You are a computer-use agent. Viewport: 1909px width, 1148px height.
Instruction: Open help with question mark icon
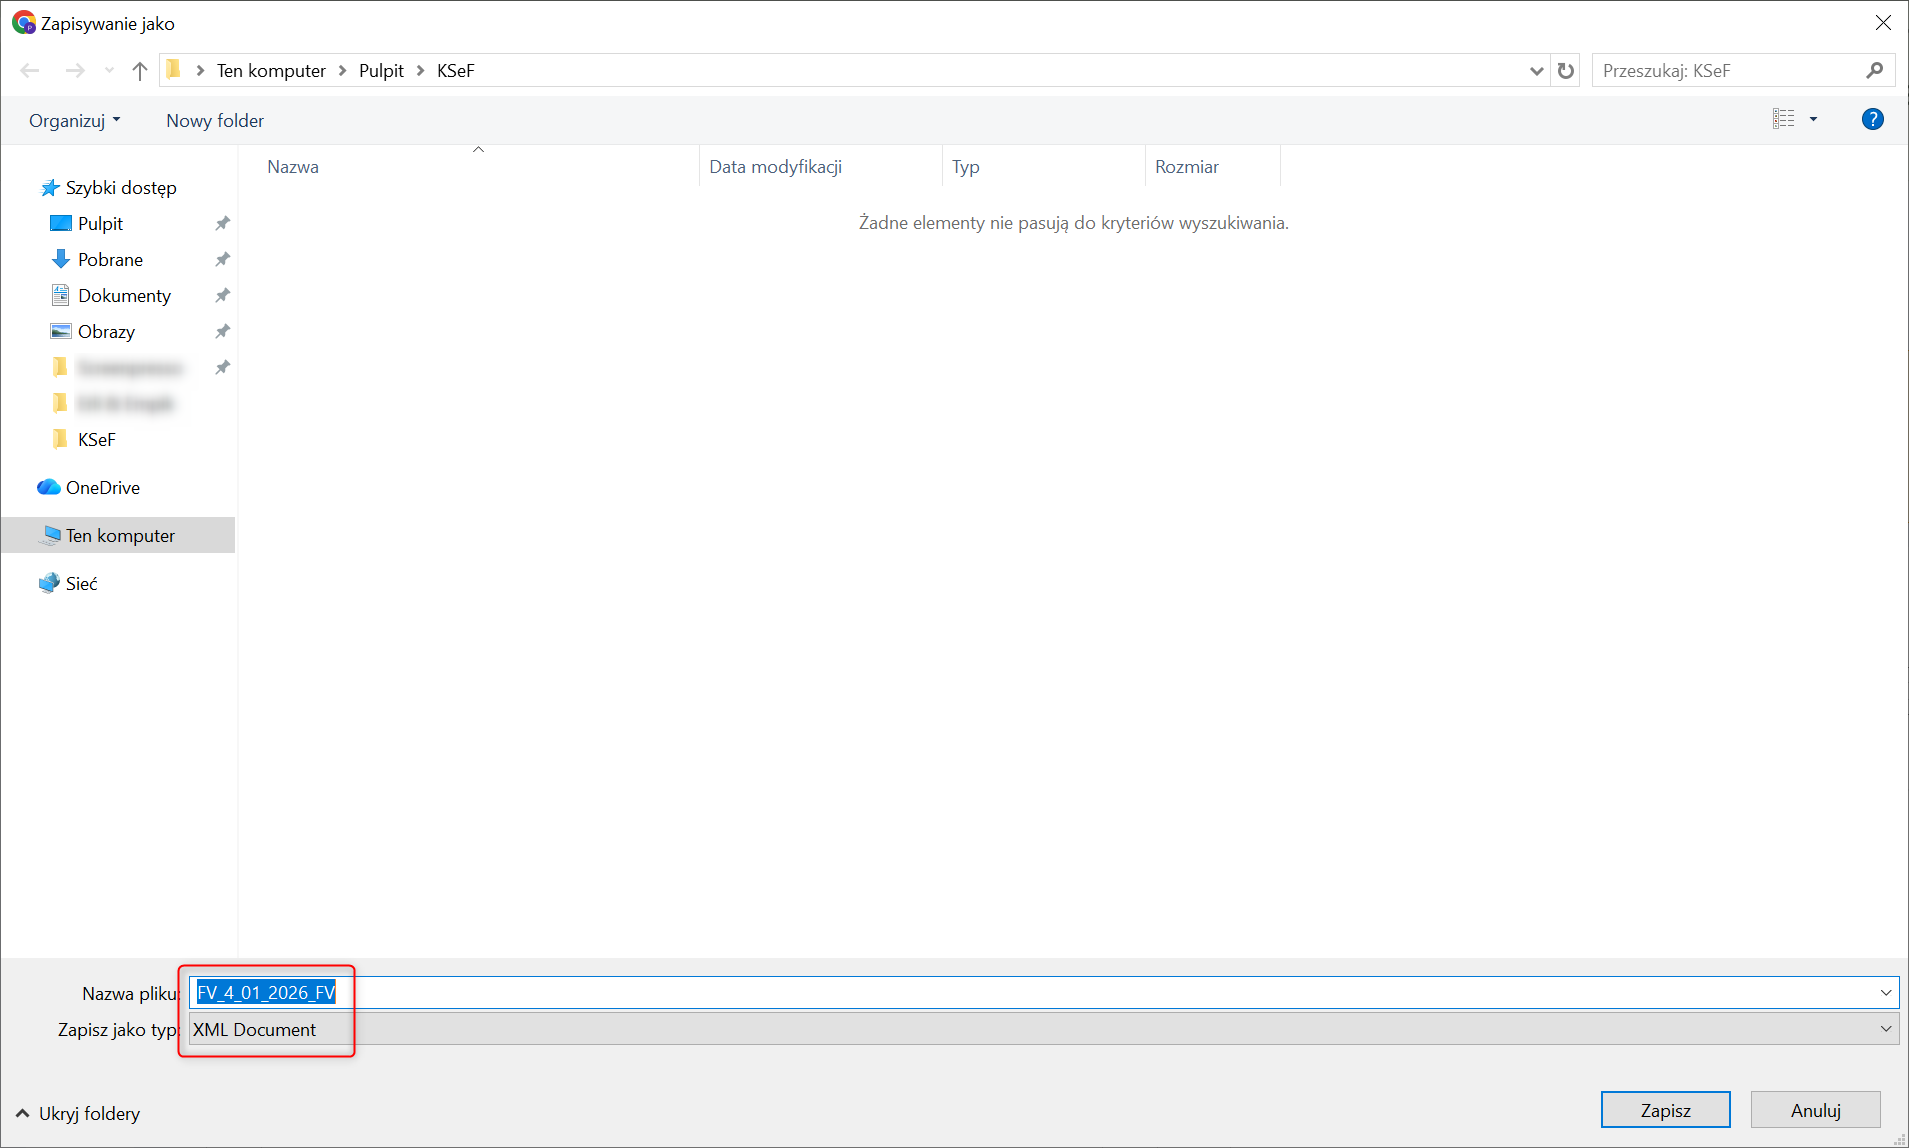(x=1872, y=120)
